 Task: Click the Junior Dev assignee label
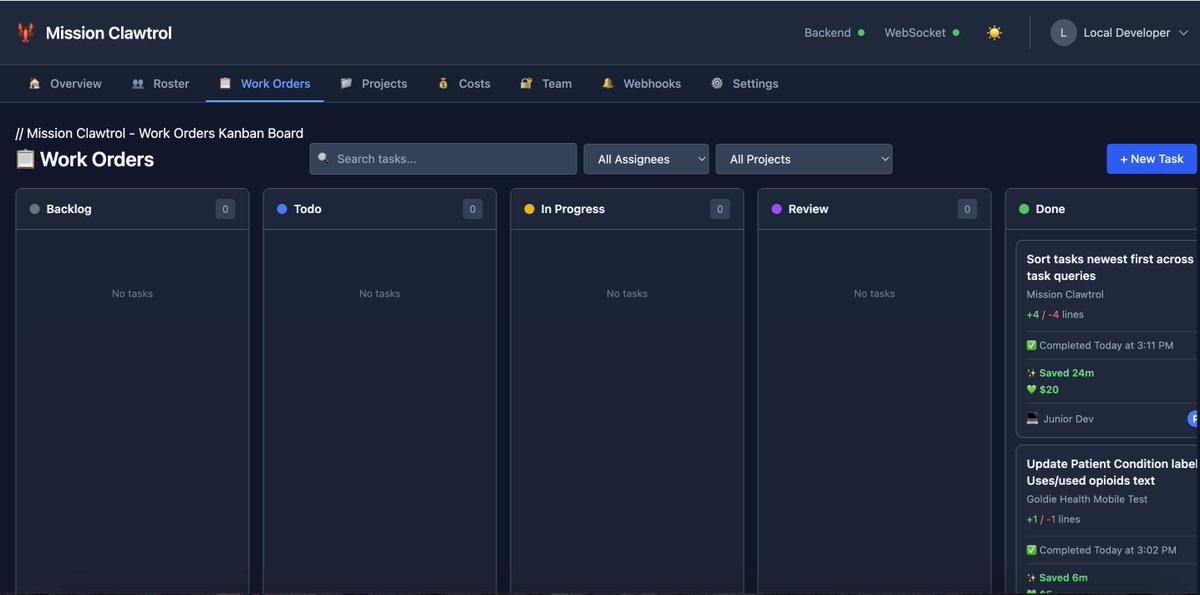point(1068,419)
